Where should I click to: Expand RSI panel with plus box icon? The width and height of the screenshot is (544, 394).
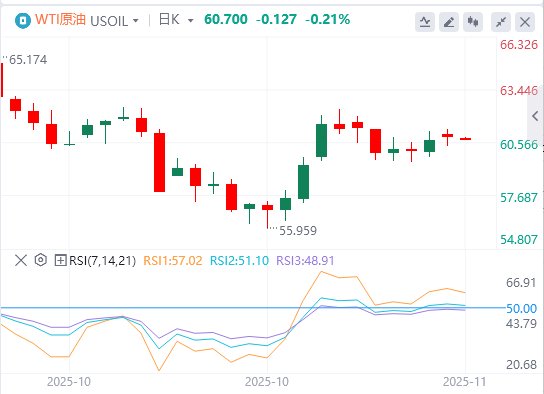60,260
